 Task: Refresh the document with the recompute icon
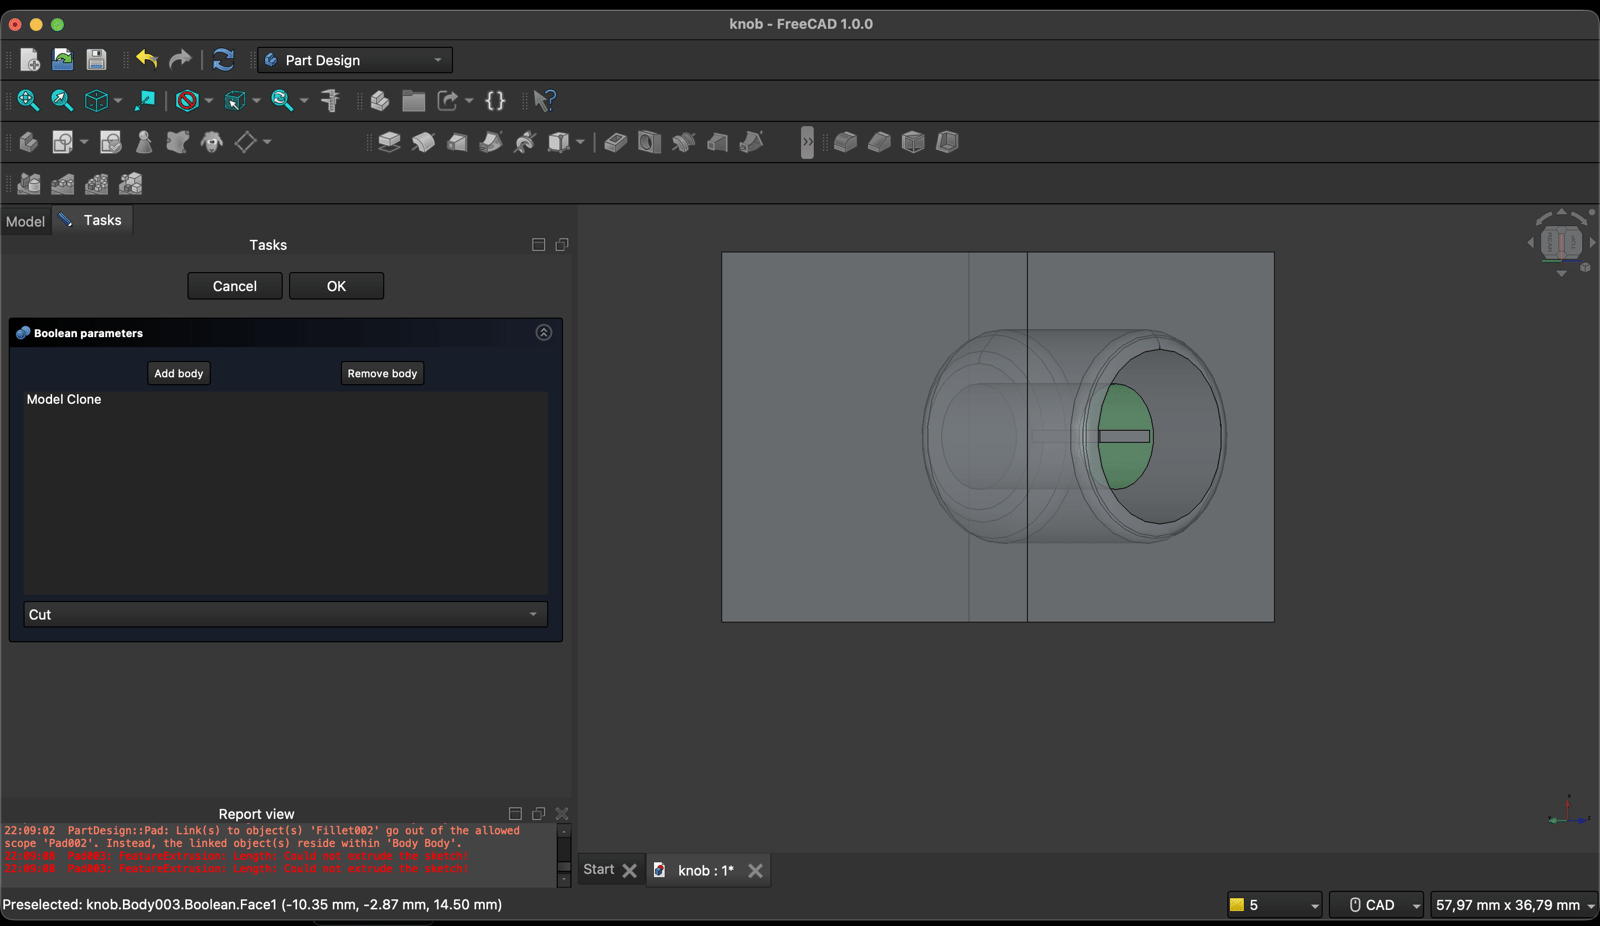223,60
